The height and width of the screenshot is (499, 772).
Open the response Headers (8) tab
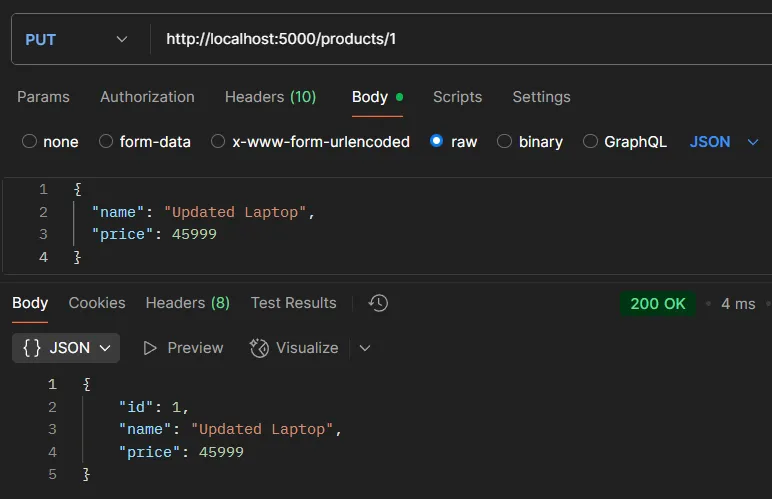pyautogui.click(x=188, y=303)
